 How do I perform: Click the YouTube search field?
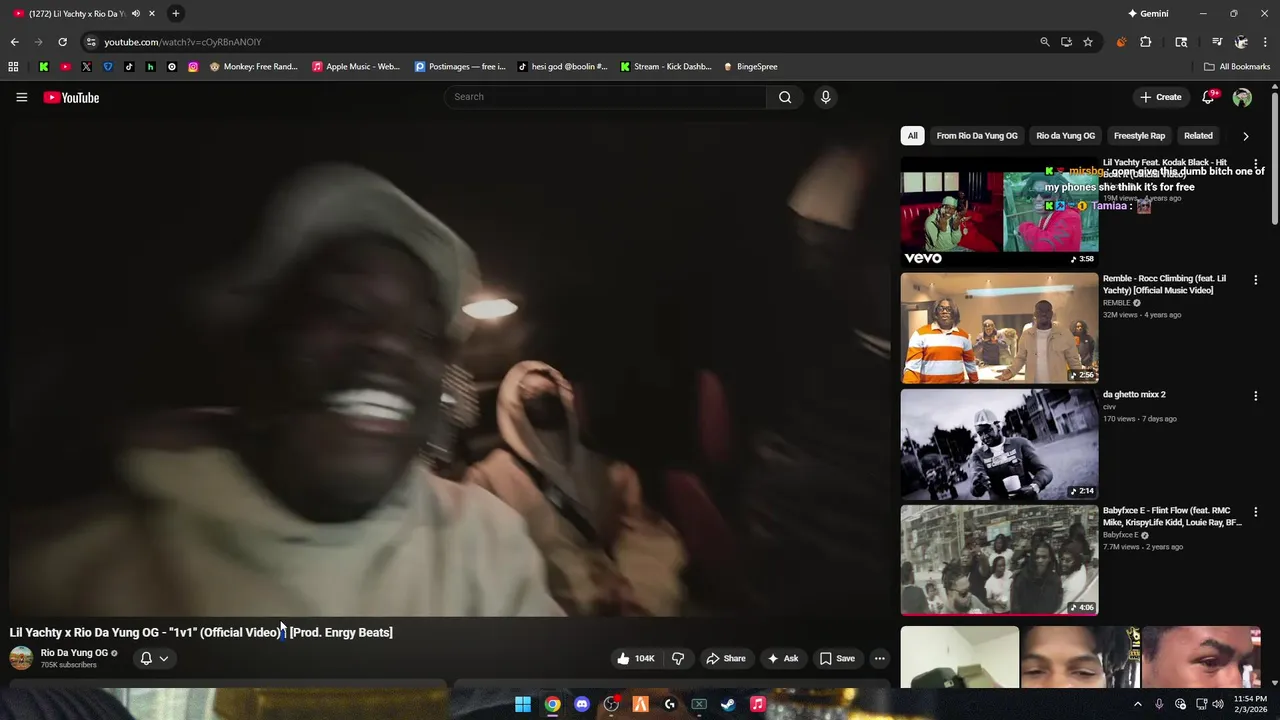606,97
